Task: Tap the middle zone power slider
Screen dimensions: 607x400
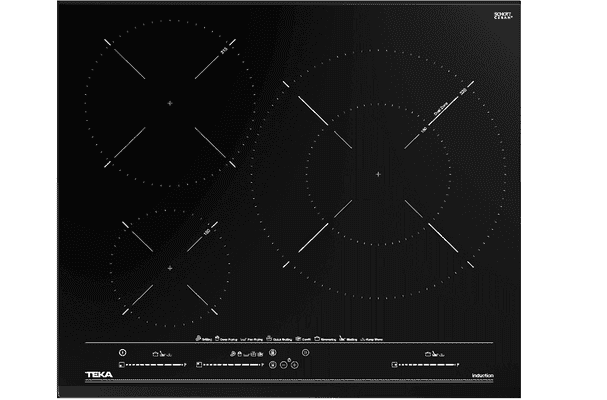Action: pos(233,365)
